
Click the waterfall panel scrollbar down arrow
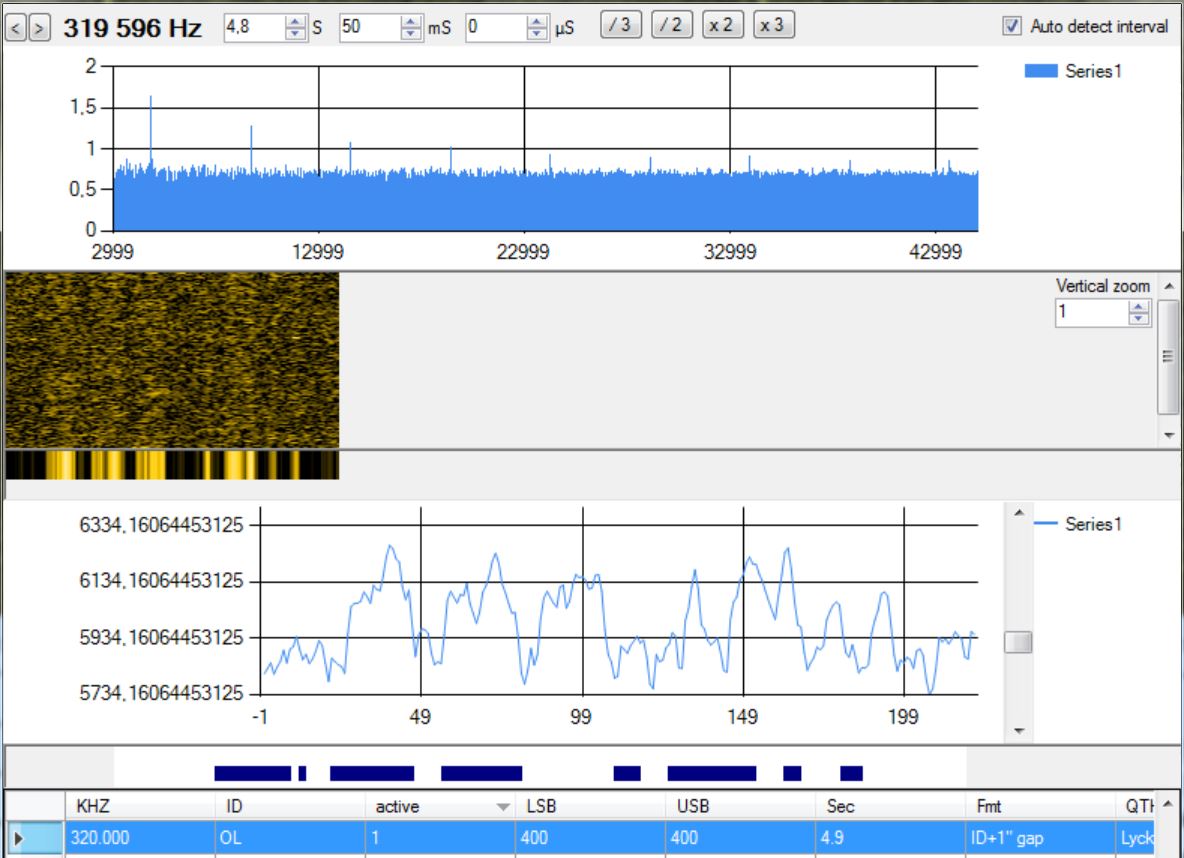pyautogui.click(x=1169, y=435)
